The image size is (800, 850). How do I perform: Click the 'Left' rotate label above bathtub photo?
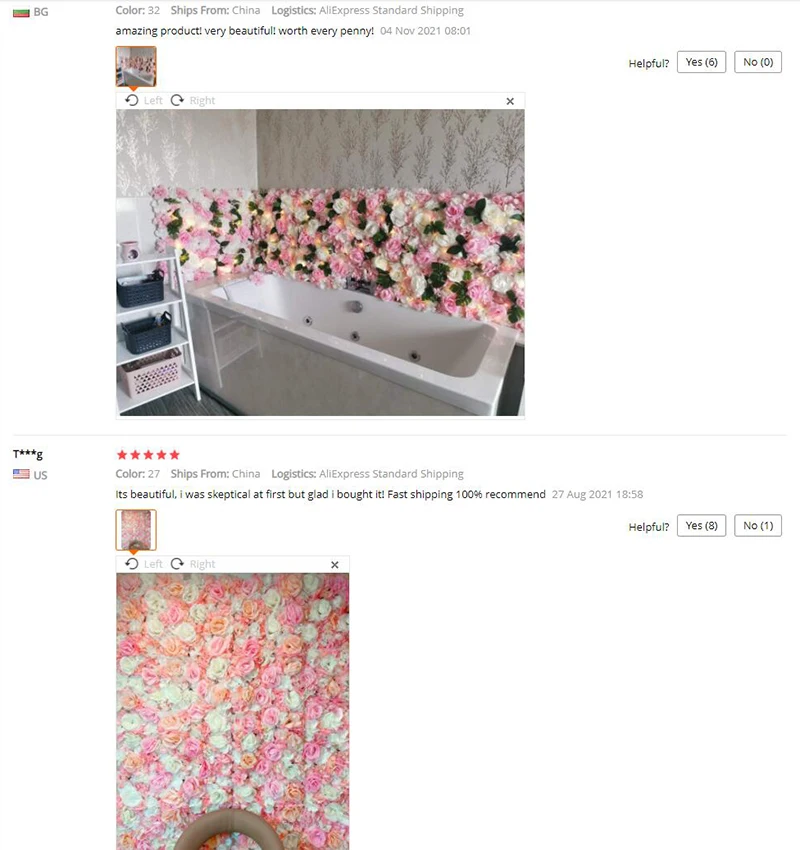(x=153, y=100)
